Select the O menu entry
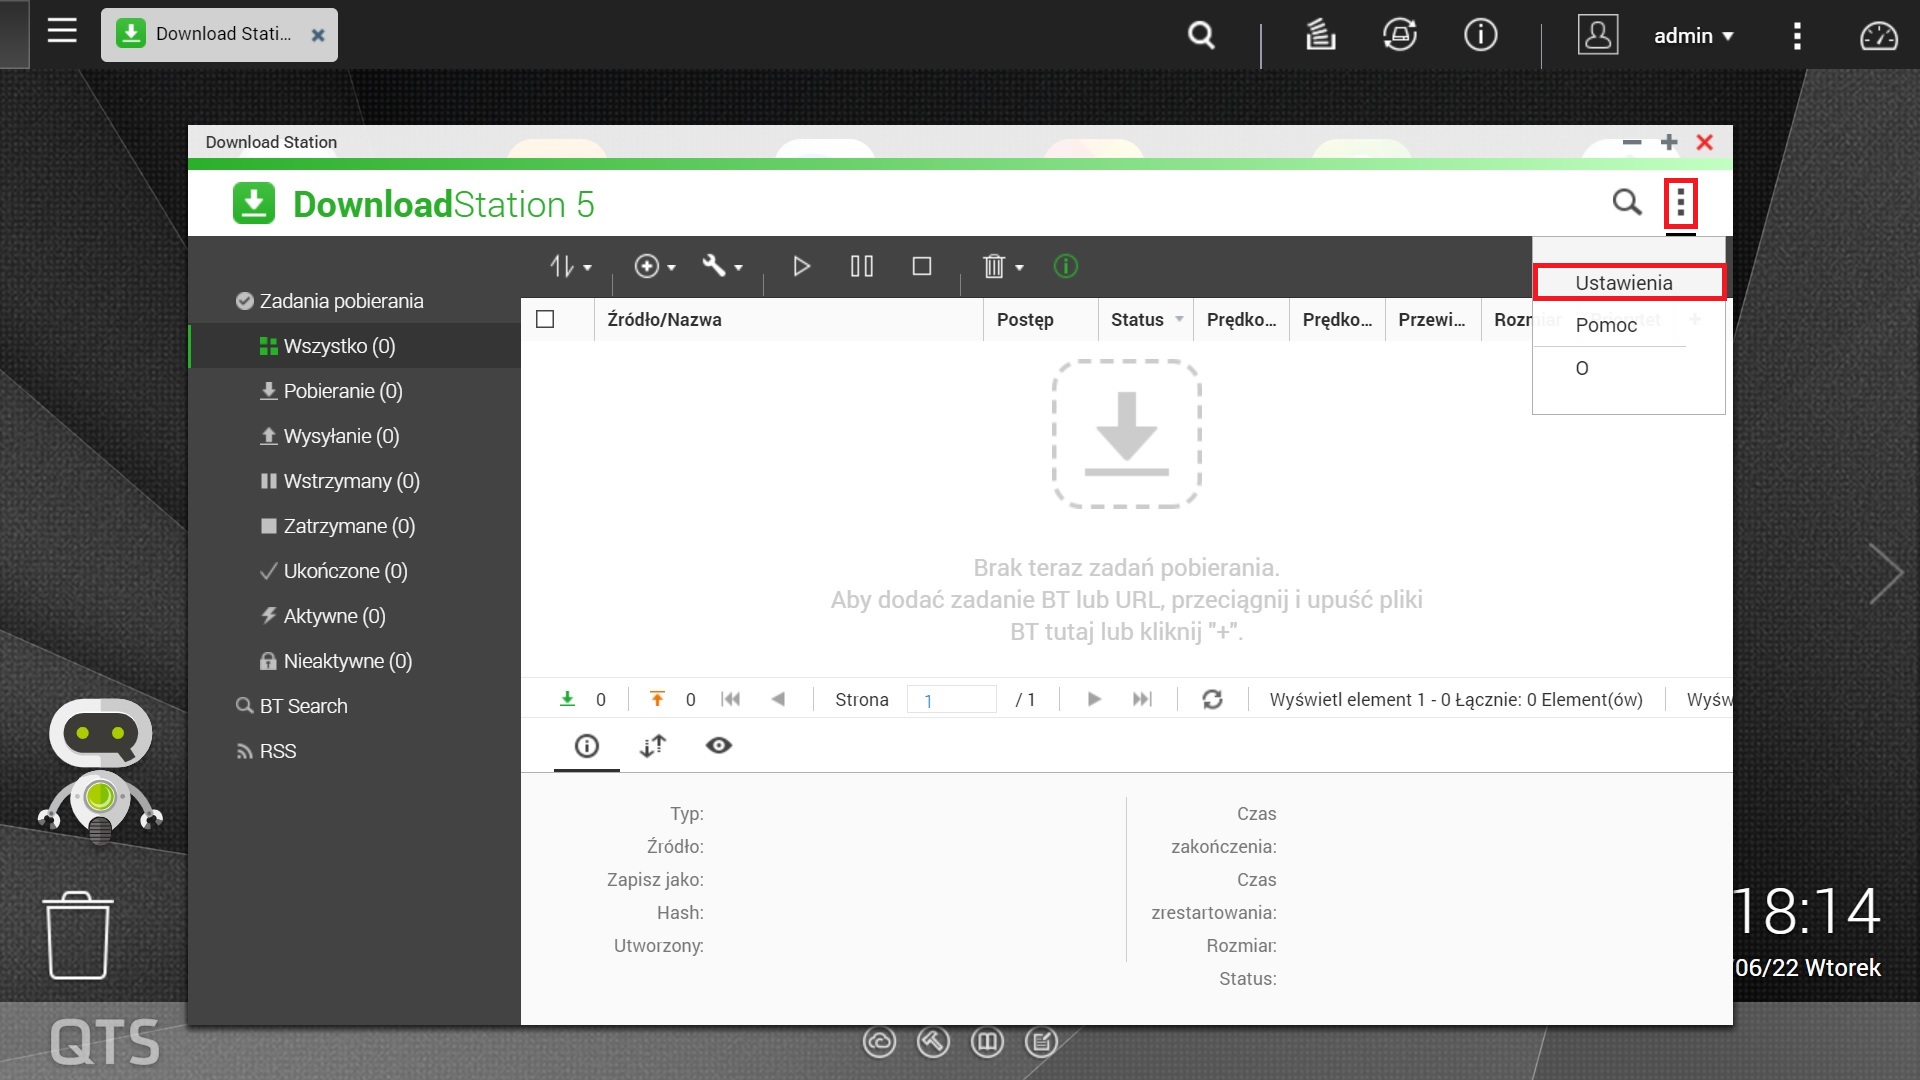Screen dimensions: 1920x1080 click(x=1582, y=368)
